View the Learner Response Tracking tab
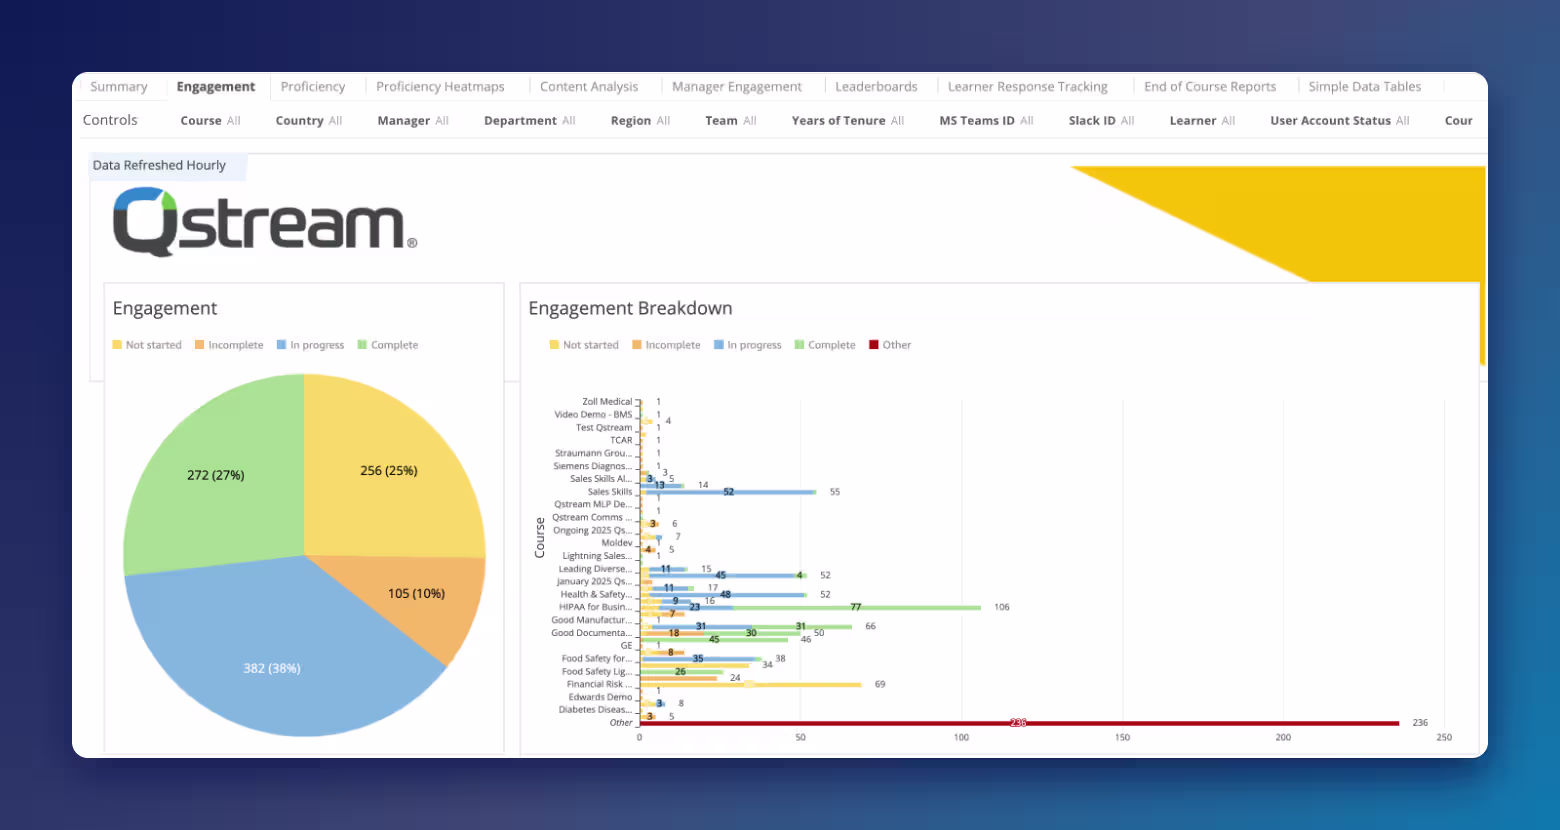 [1028, 87]
